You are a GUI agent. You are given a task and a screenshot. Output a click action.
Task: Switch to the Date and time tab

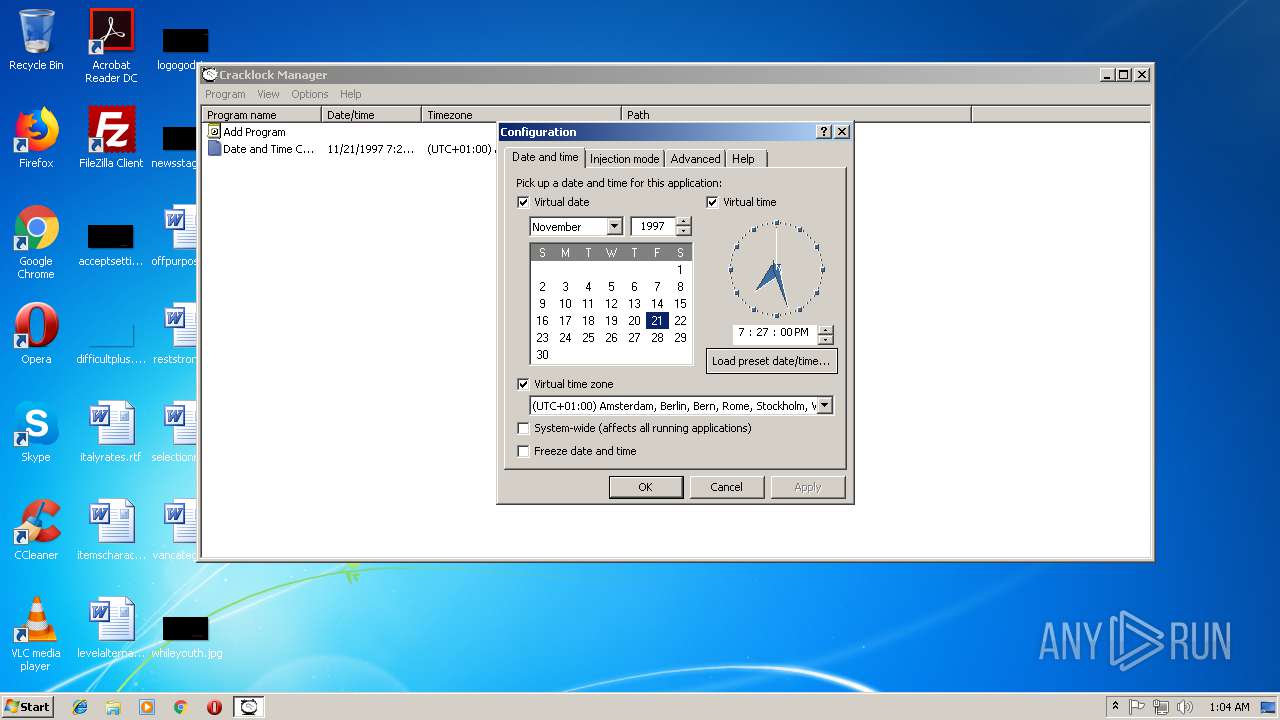click(x=545, y=158)
